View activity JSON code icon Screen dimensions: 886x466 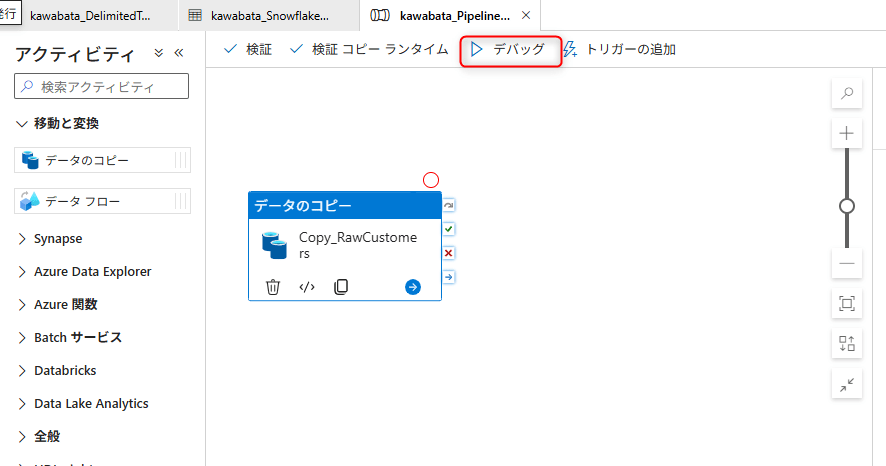point(307,287)
